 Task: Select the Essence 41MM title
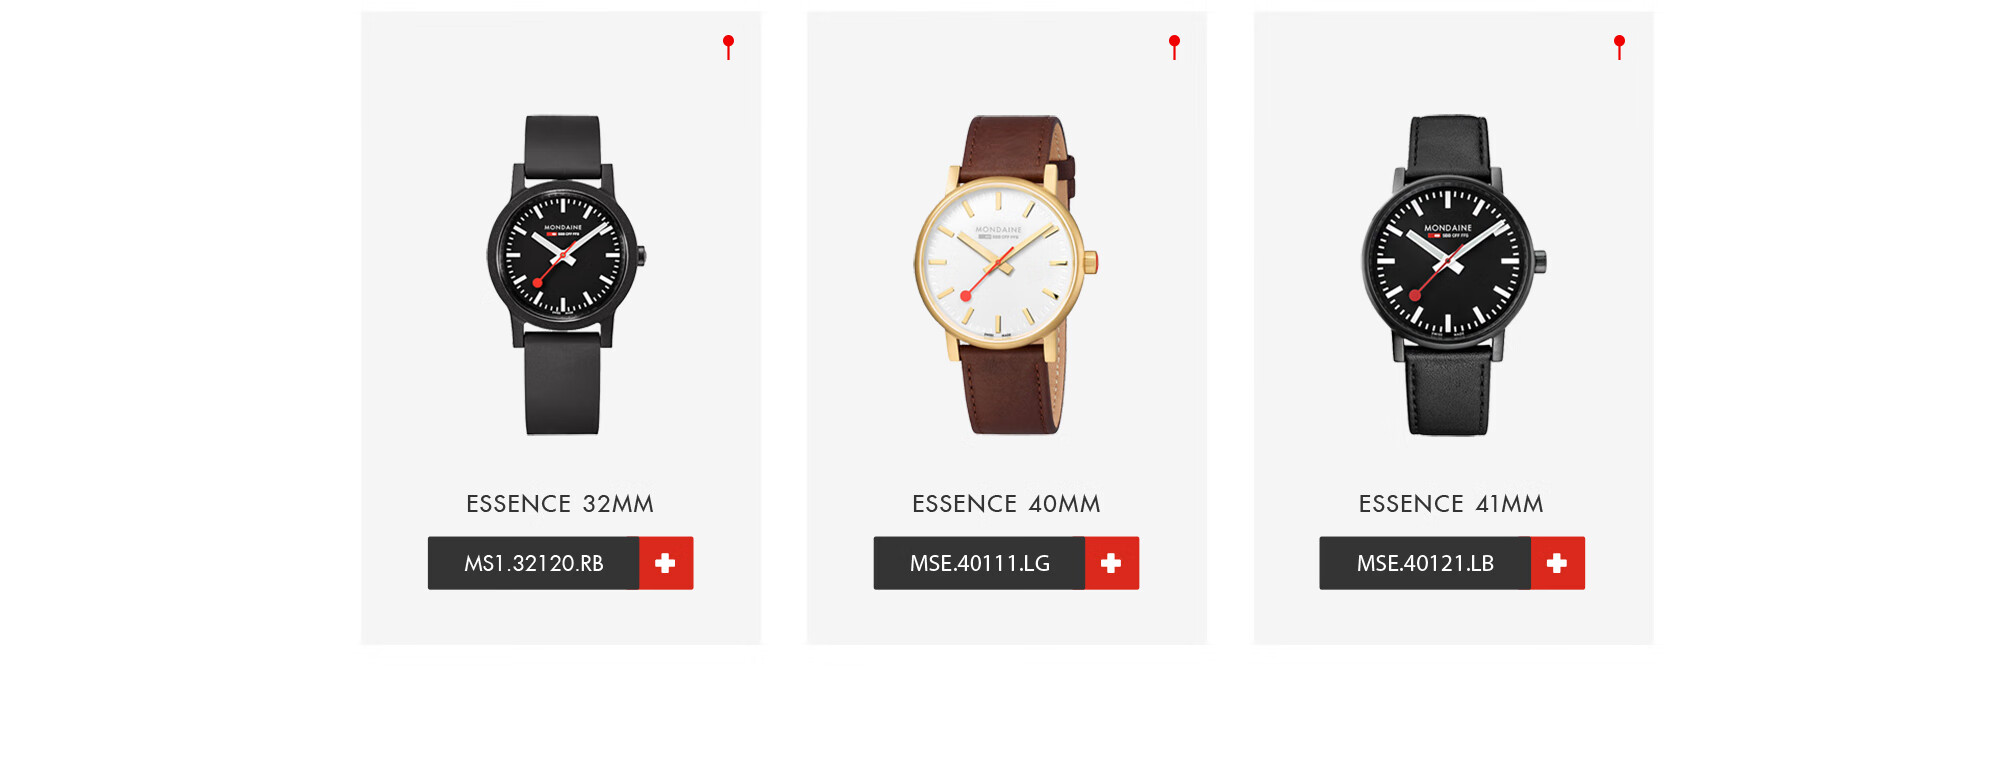point(1451,504)
